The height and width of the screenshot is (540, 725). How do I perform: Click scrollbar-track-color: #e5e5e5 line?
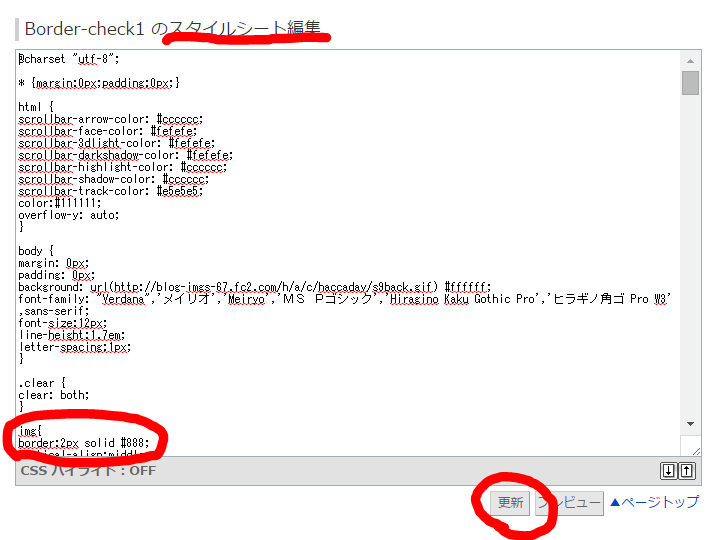pyautogui.click(x=111, y=191)
